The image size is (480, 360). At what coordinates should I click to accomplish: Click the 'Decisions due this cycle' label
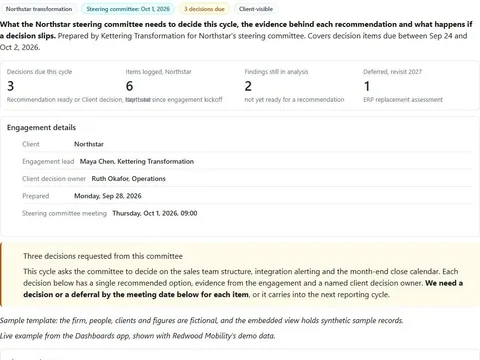click(39, 72)
